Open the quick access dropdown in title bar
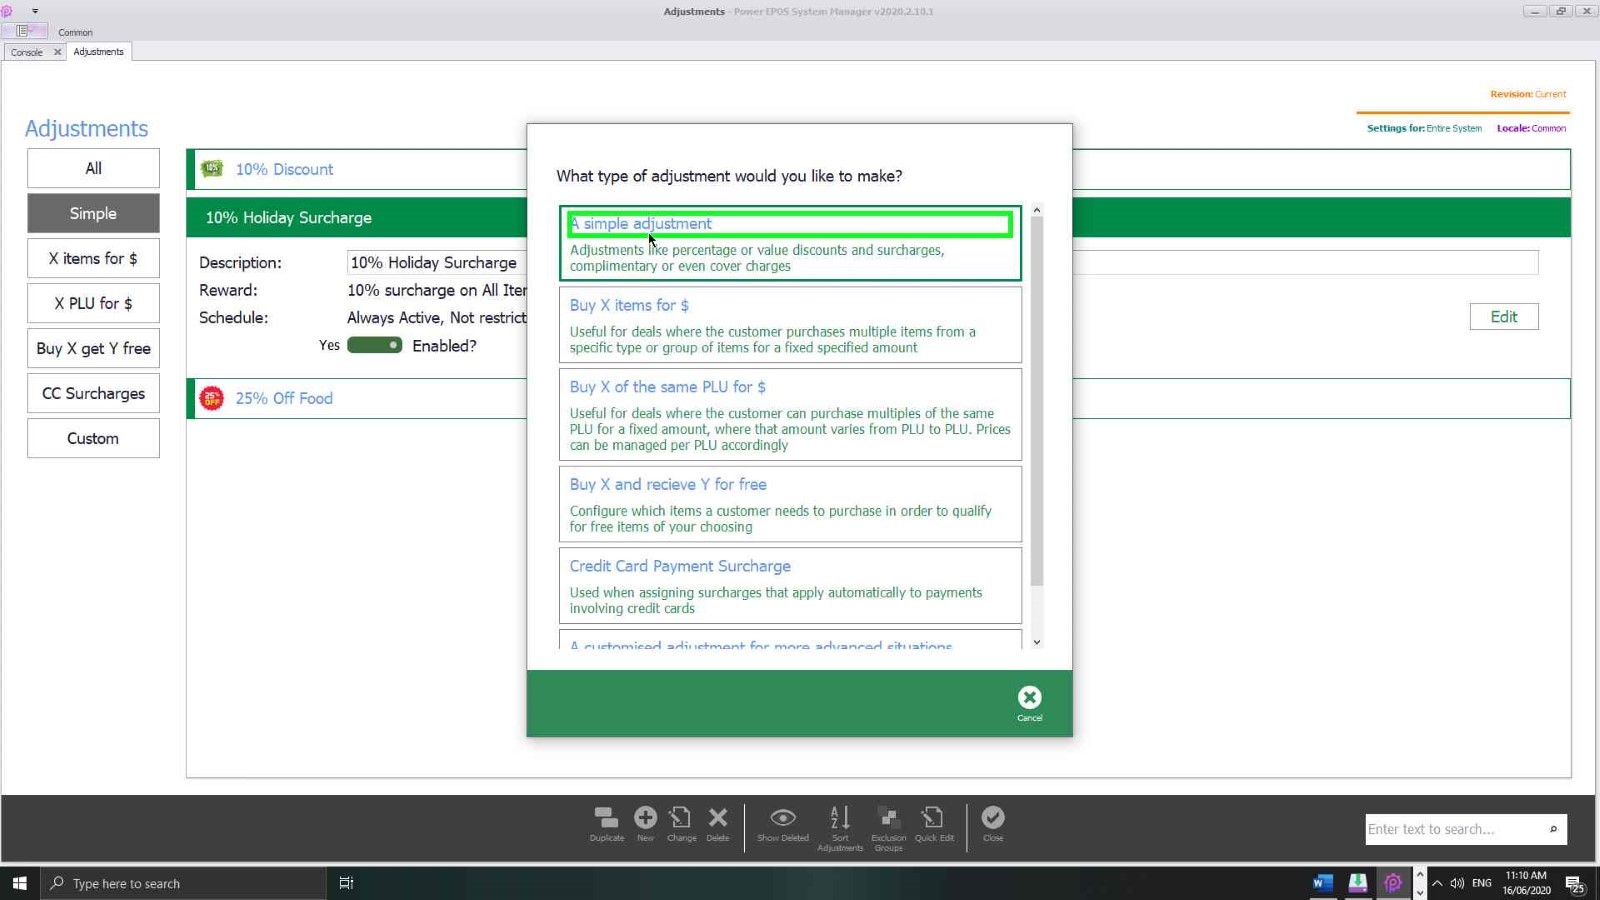 point(35,11)
